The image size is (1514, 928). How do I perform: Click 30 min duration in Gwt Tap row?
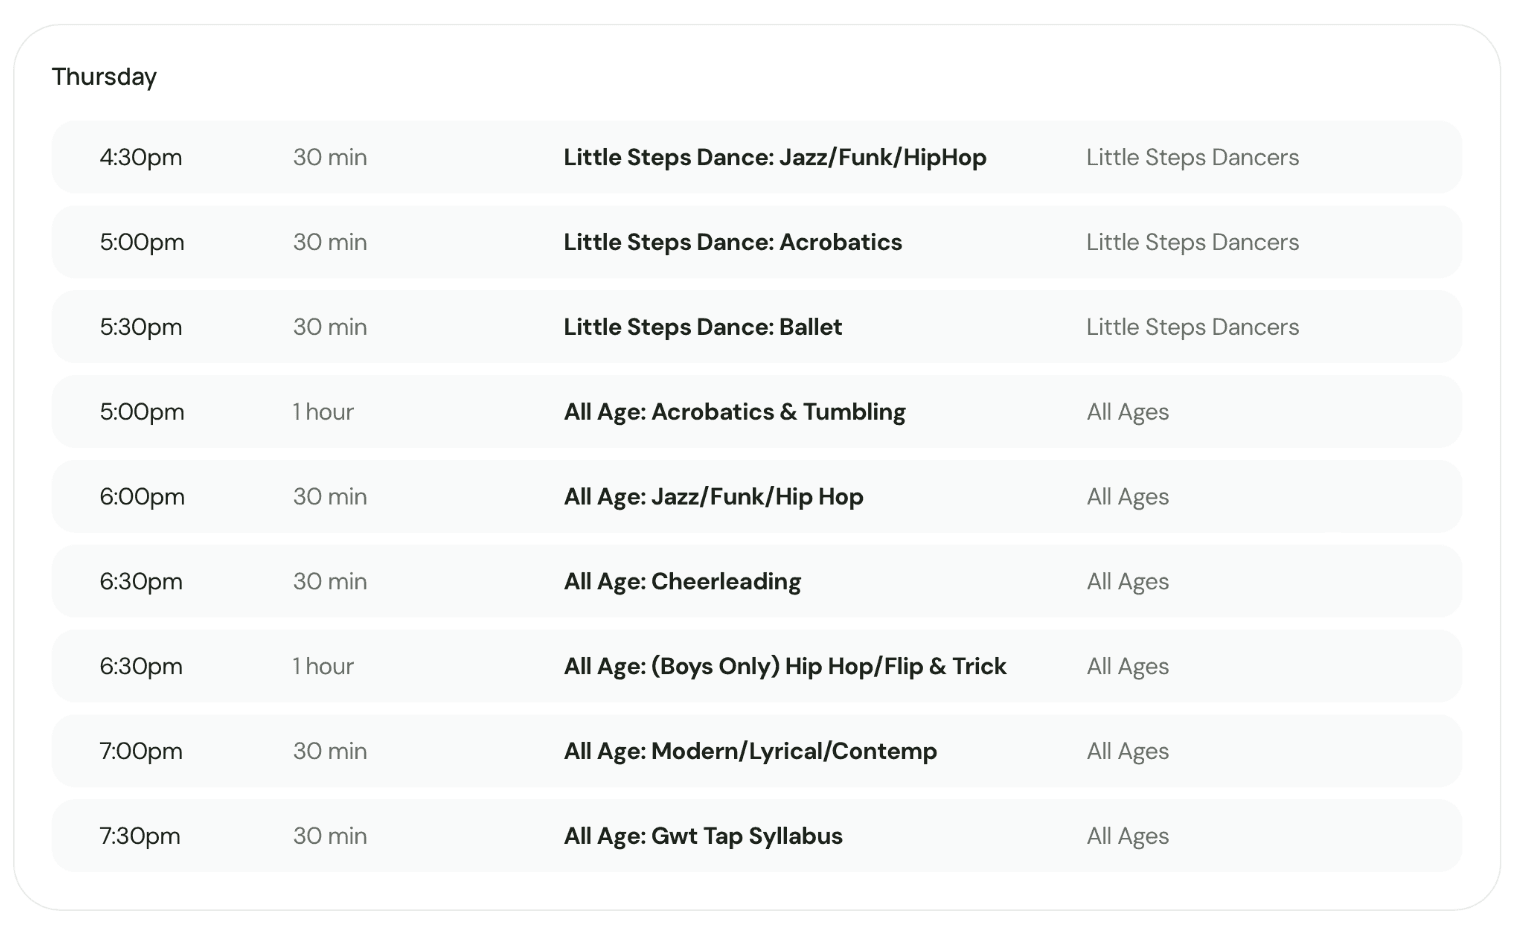(x=330, y=836)
